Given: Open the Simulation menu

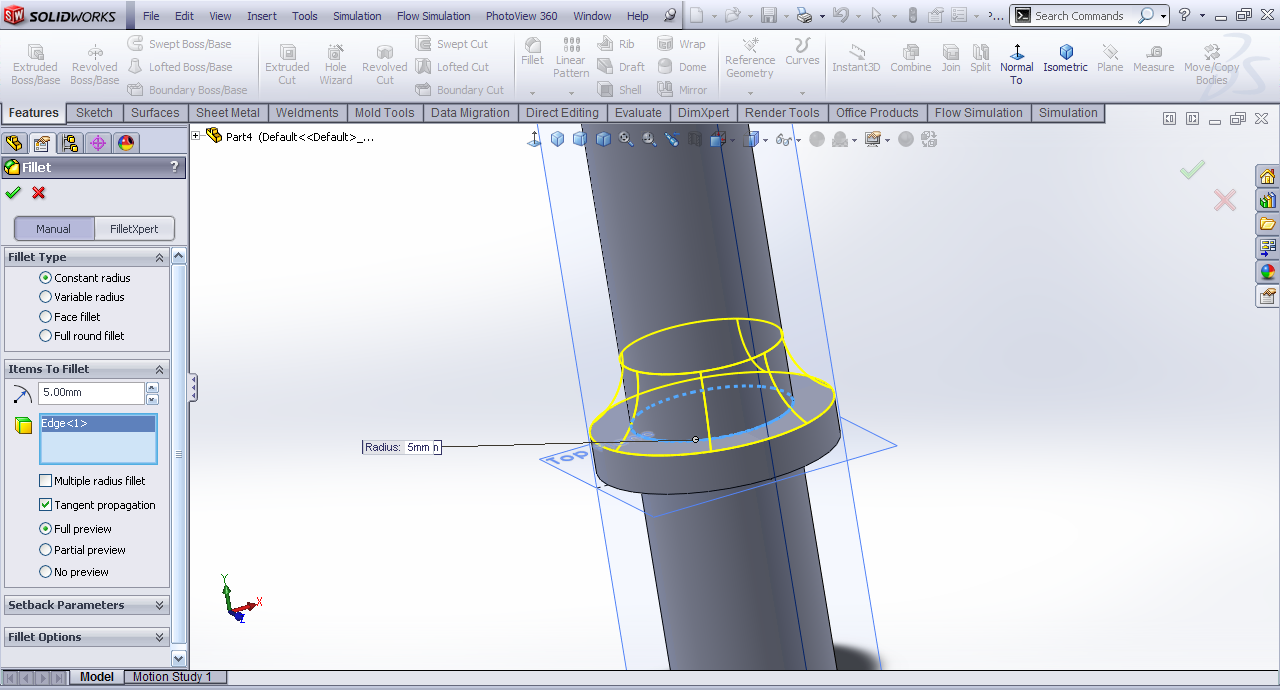Looking at the screenshot, I should coord(357,16).
